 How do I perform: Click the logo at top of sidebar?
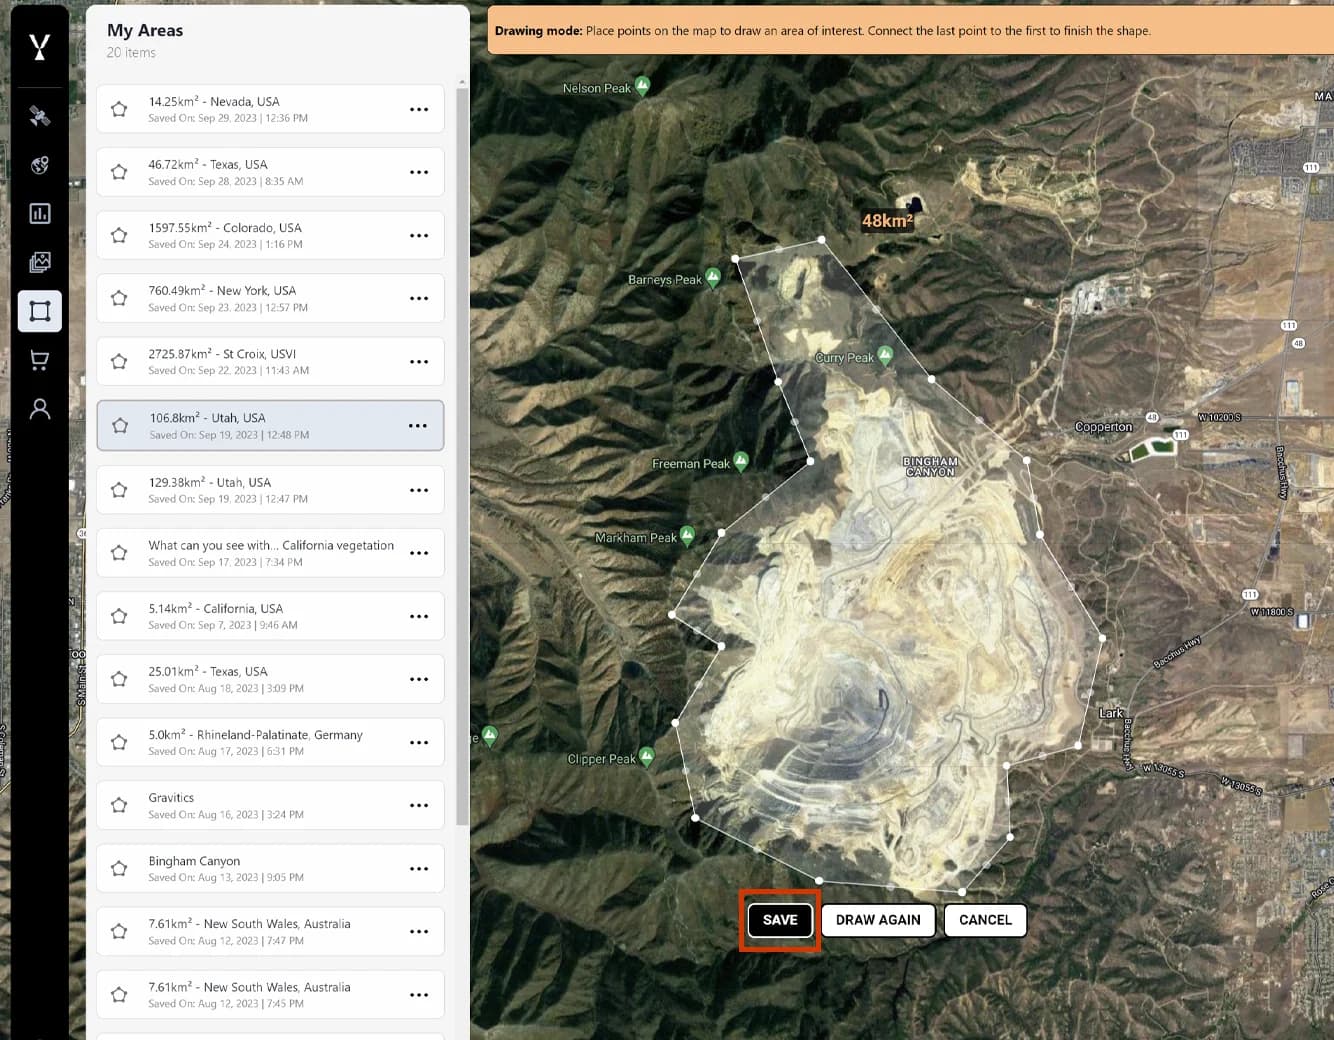pos(40,46)
